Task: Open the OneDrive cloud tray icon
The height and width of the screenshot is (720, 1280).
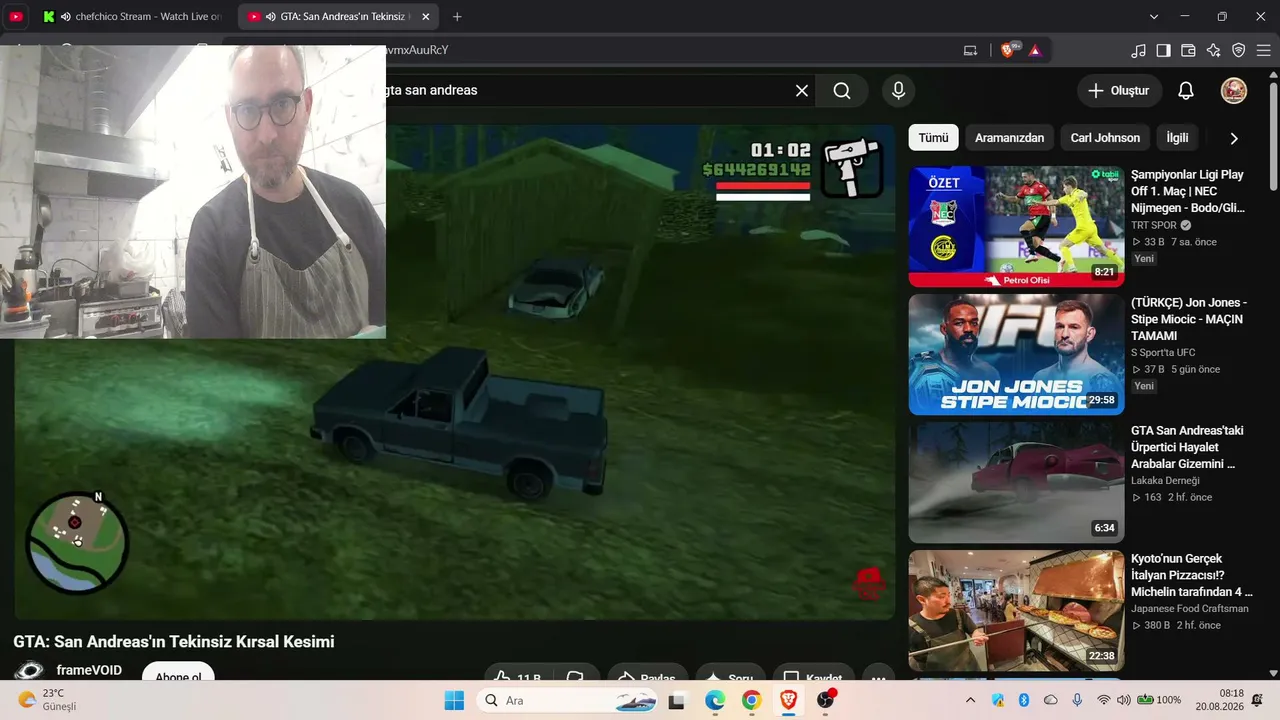Action: coord(1051,700)
